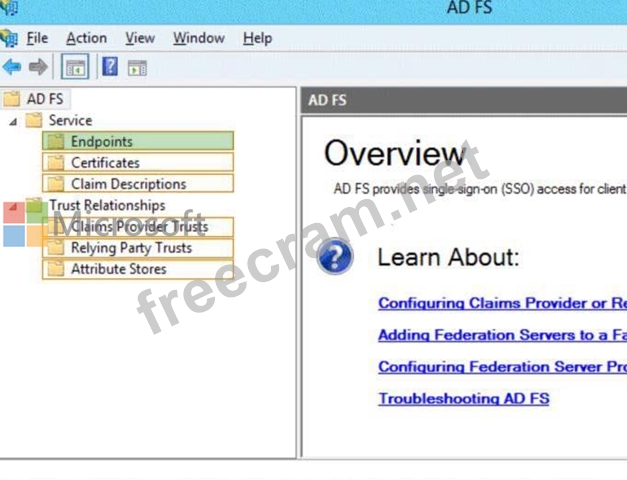Toggle the Show/Hide Action Pane toolbar icon
Image resolution: width=627 pixels, height=480 pixels.
(137, 68)
